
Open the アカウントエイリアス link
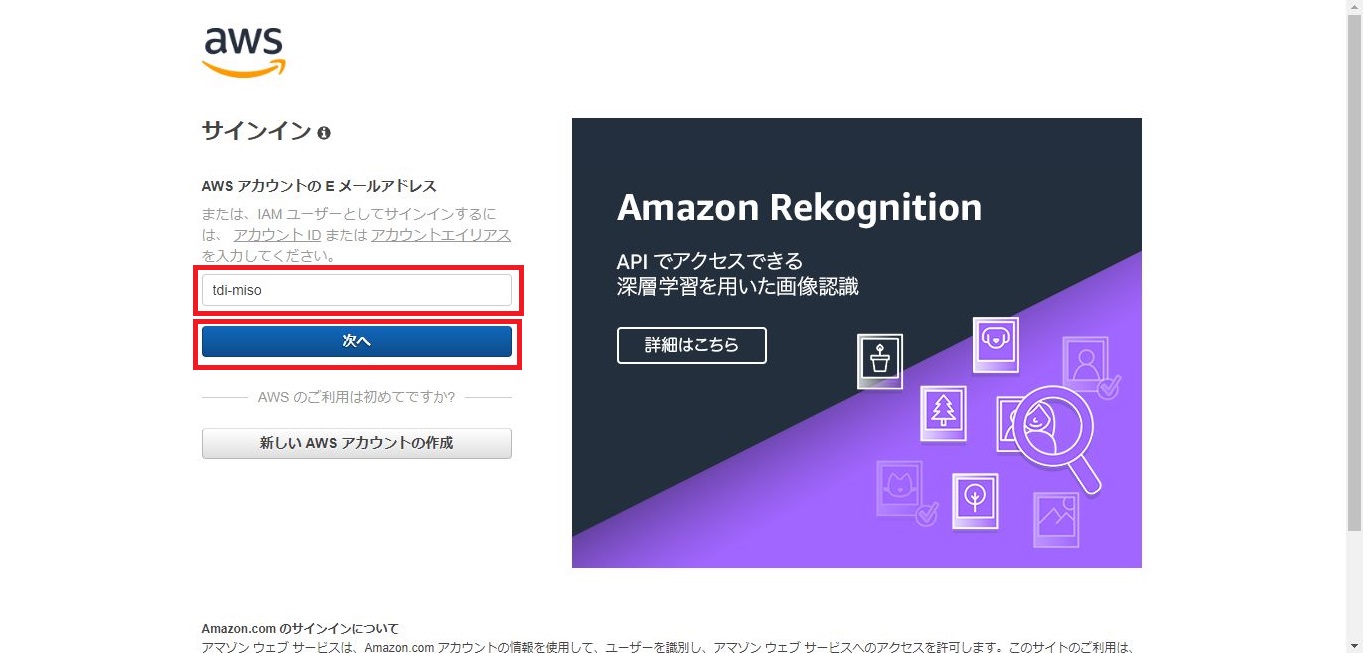click(441, 236)
